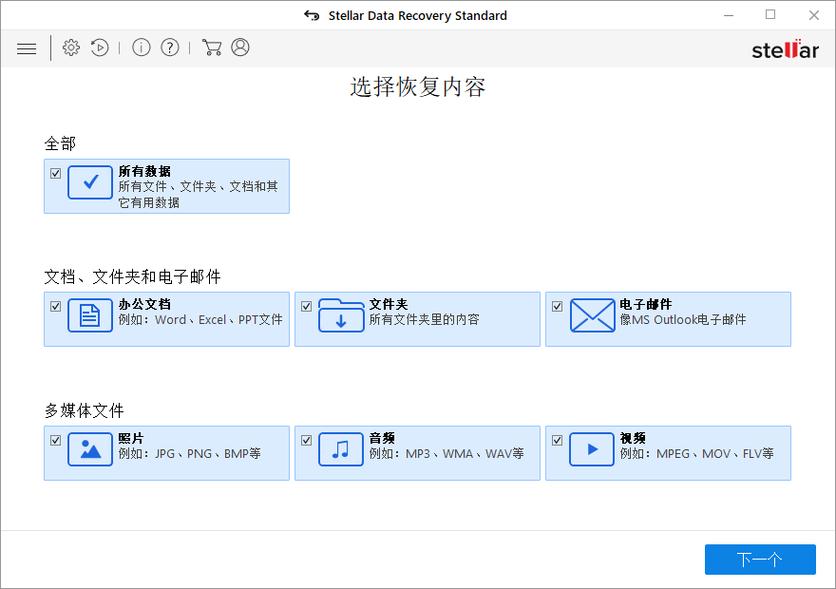The height and width of the screenshot is (589, 836).
Task: Click the stellar logo
Action: tap(785, 50)
